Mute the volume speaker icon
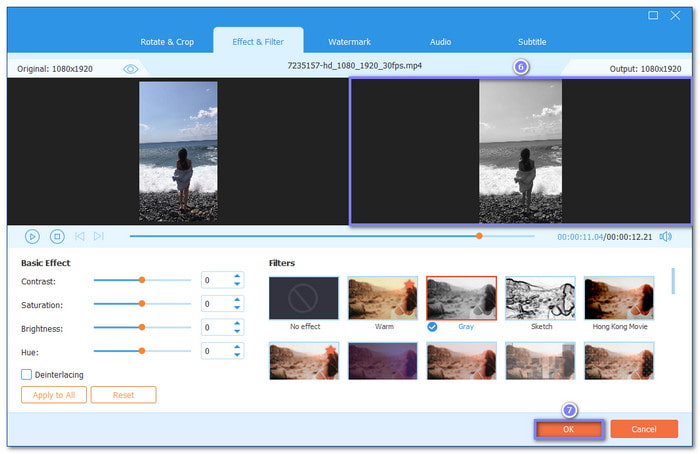The width and height of the screenshot is (700, 454). 666,237
